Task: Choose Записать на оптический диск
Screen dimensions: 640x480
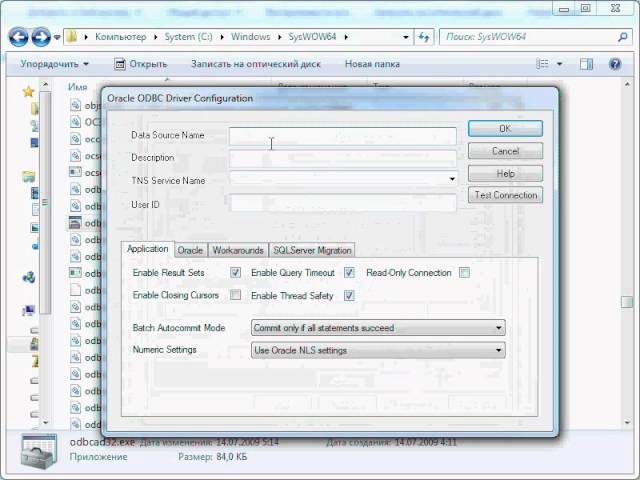Action: coord(256,64)
